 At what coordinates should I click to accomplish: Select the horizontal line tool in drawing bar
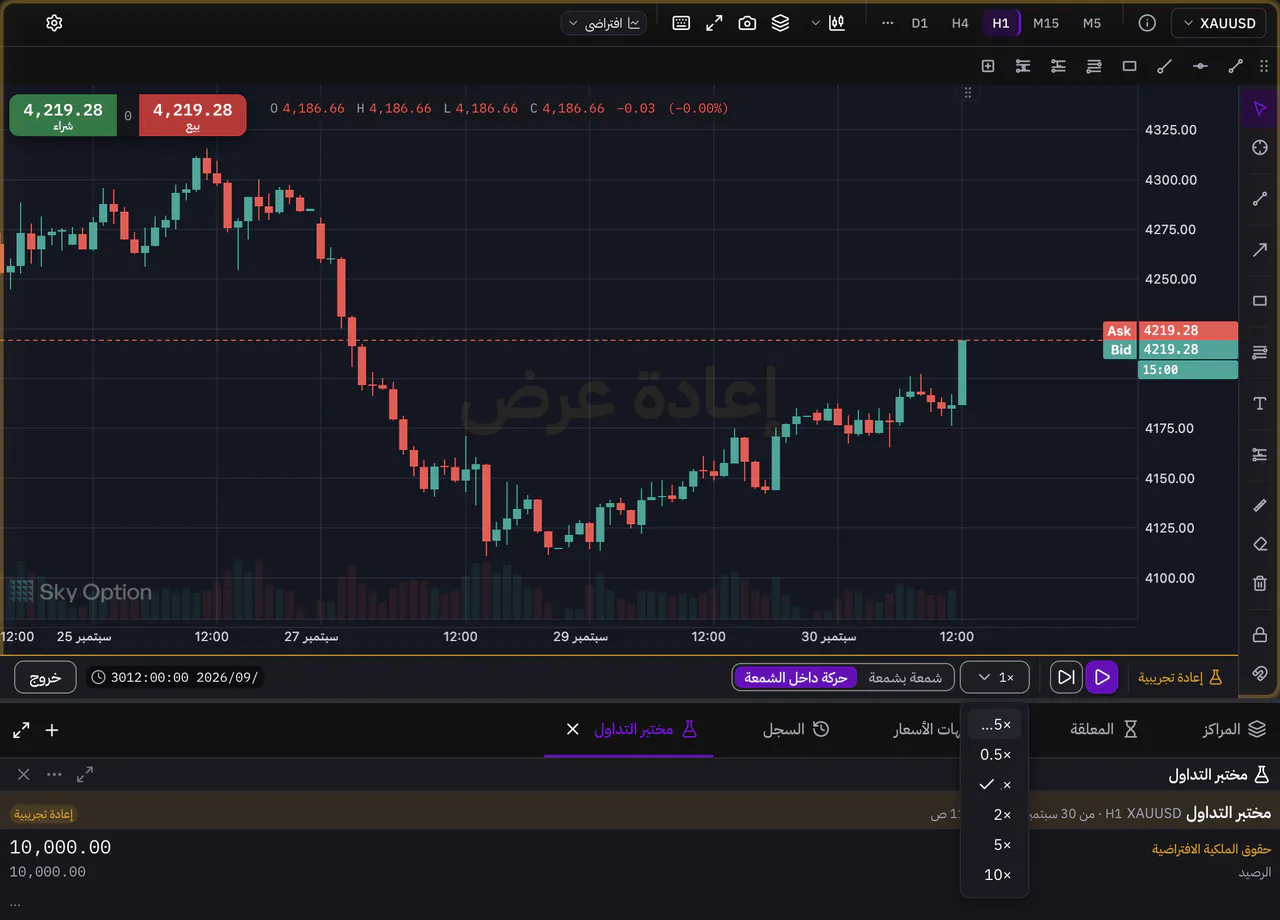point(1200,66)
